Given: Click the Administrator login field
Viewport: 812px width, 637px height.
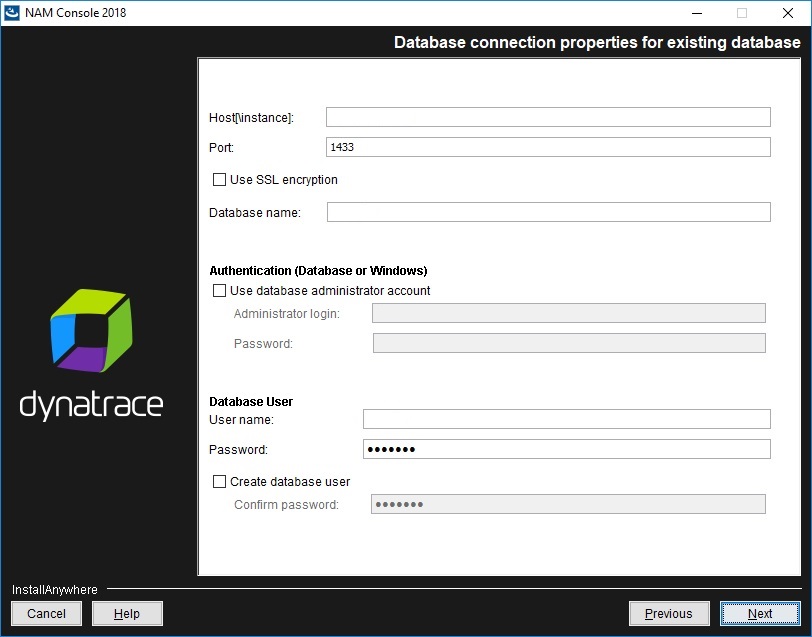Looking at the screenshot, I should pyautogui.click(x=569, y=313).
